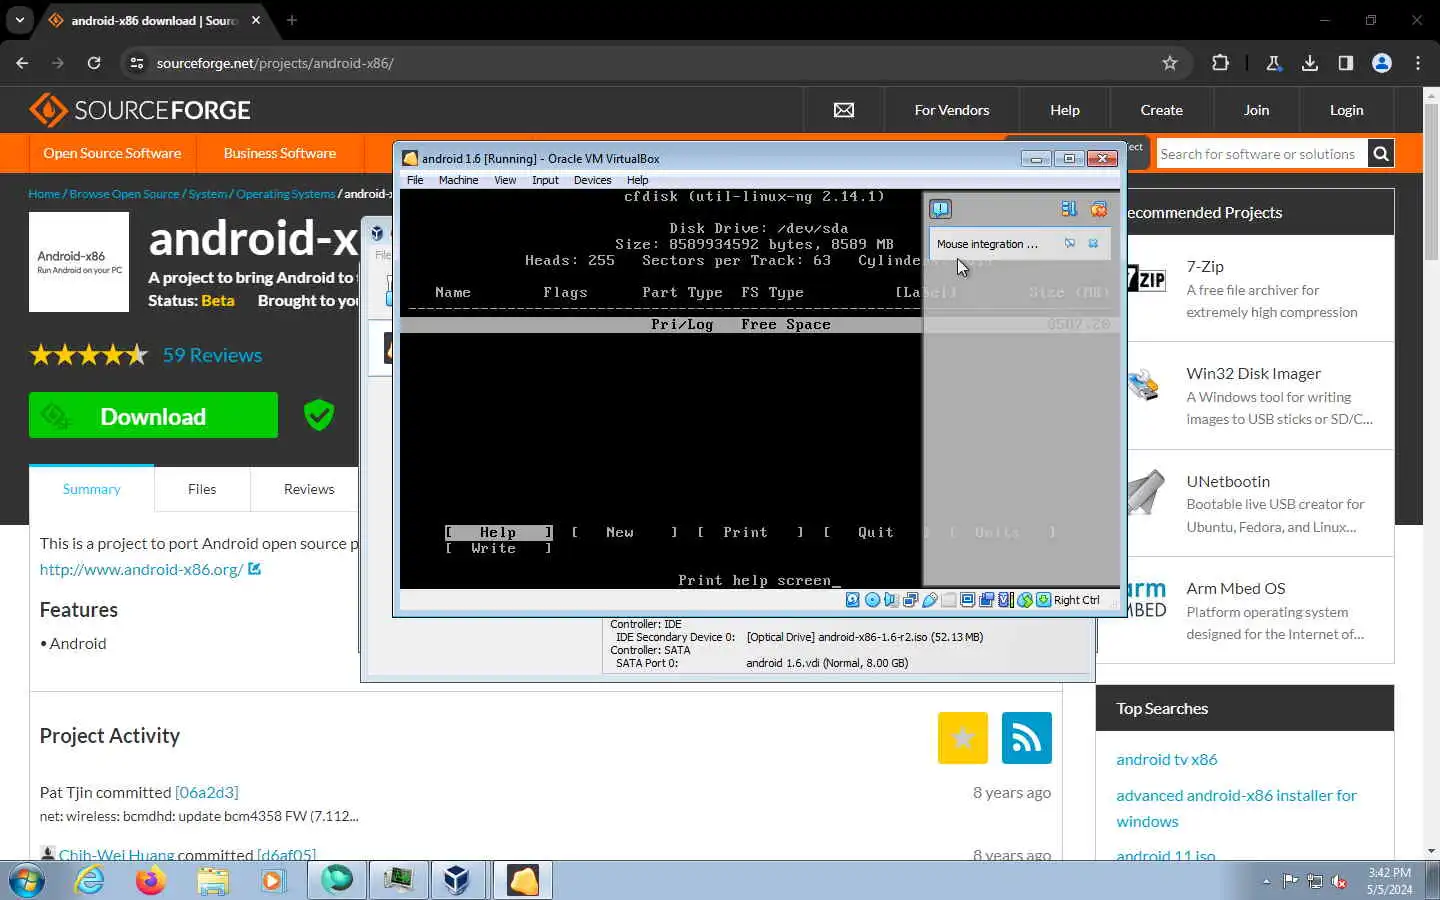Click the CPU virtualization indicator in VM status bar
The height and width of the screenshot is (900, 1440).
tap(1006, 600)
